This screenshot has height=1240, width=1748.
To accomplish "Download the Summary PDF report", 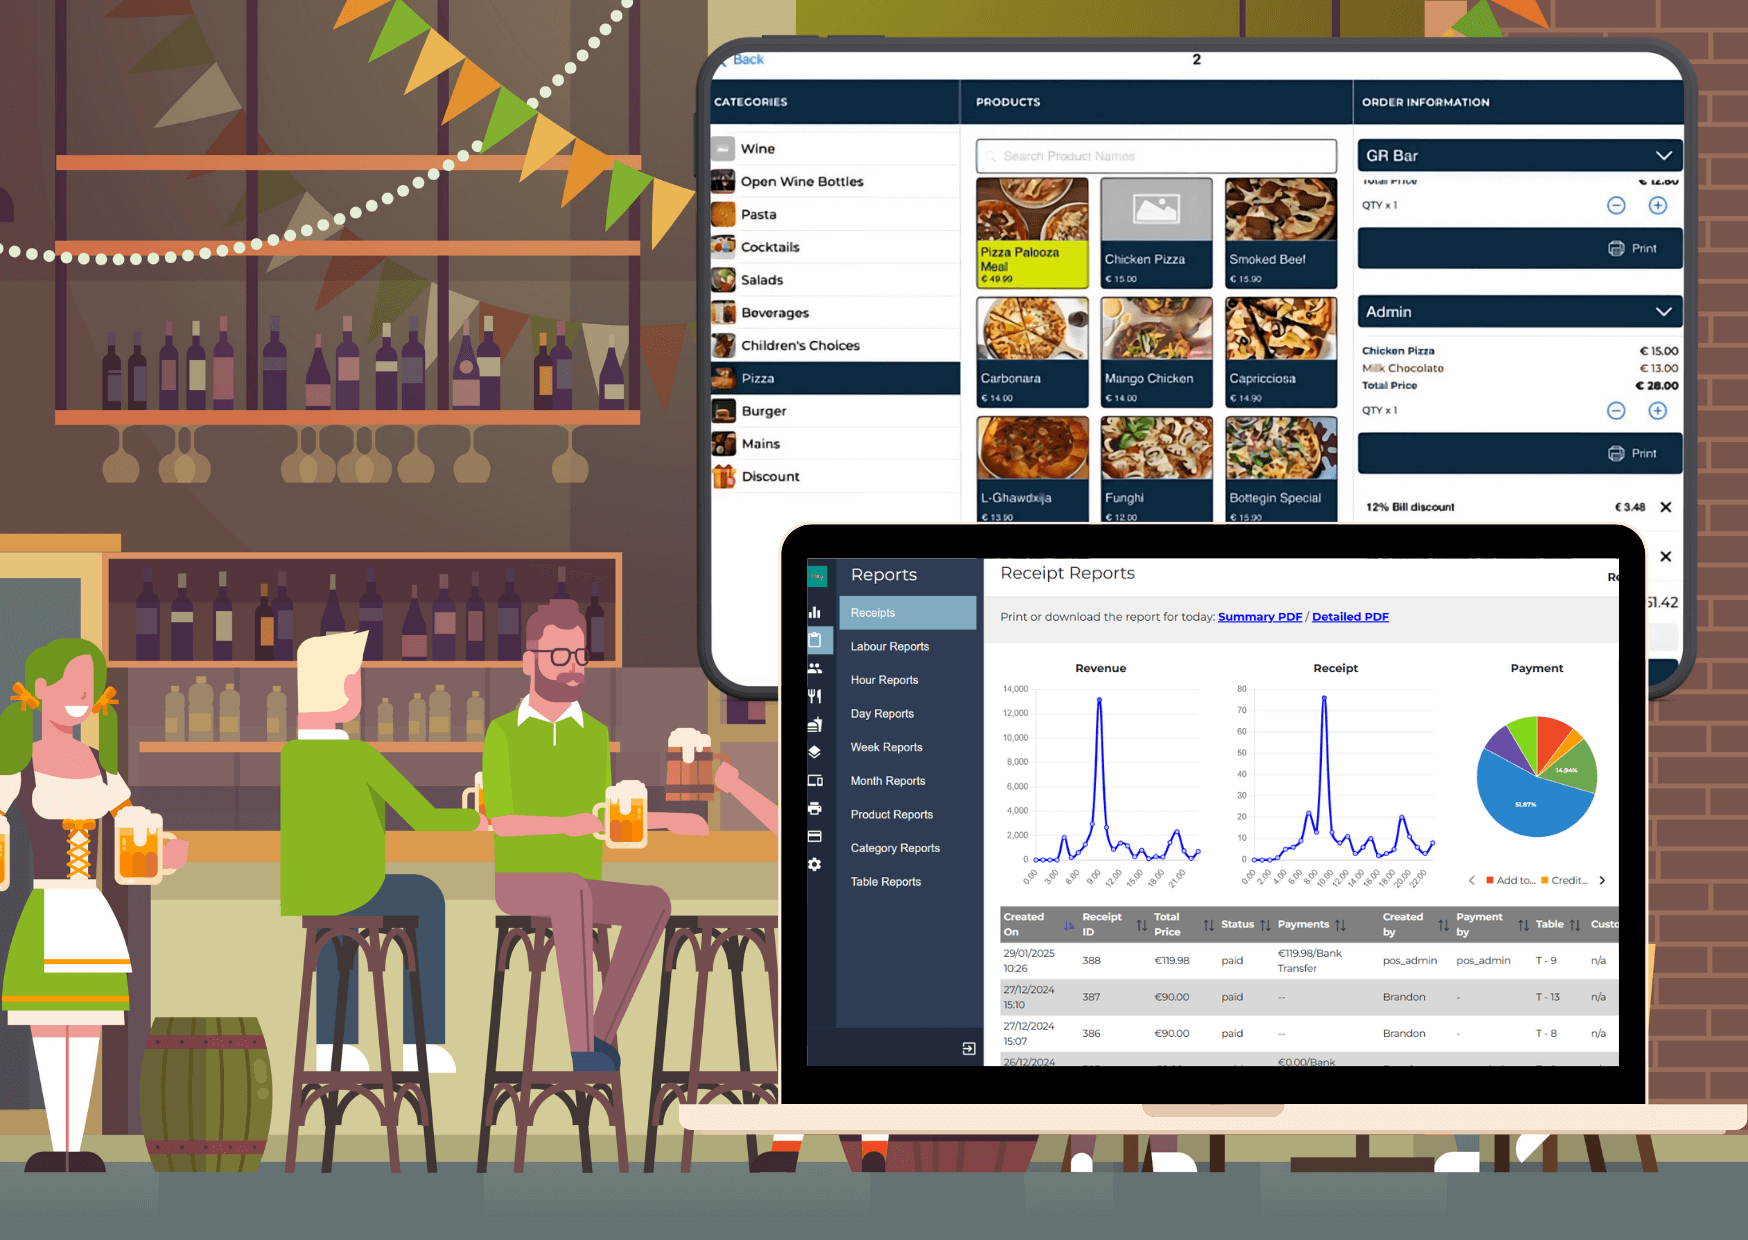I will tap(1260, 617).
